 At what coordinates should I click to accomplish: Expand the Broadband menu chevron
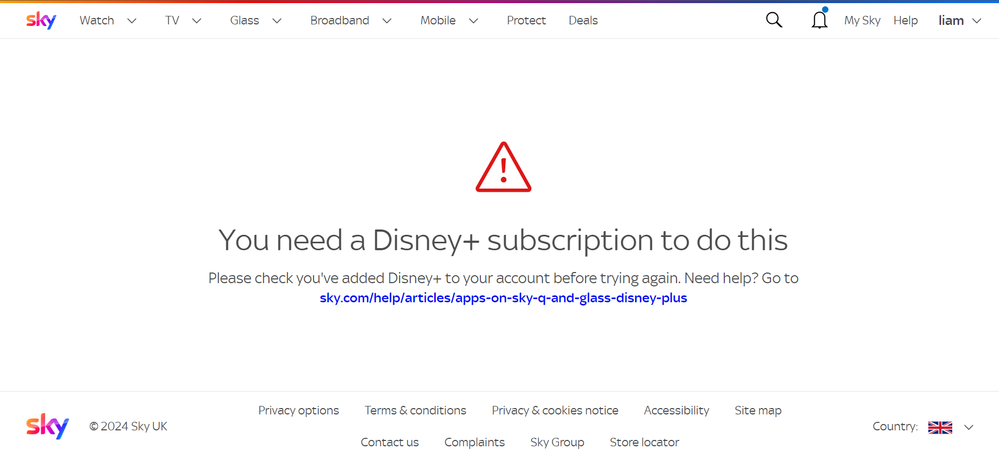coord(387,20)
